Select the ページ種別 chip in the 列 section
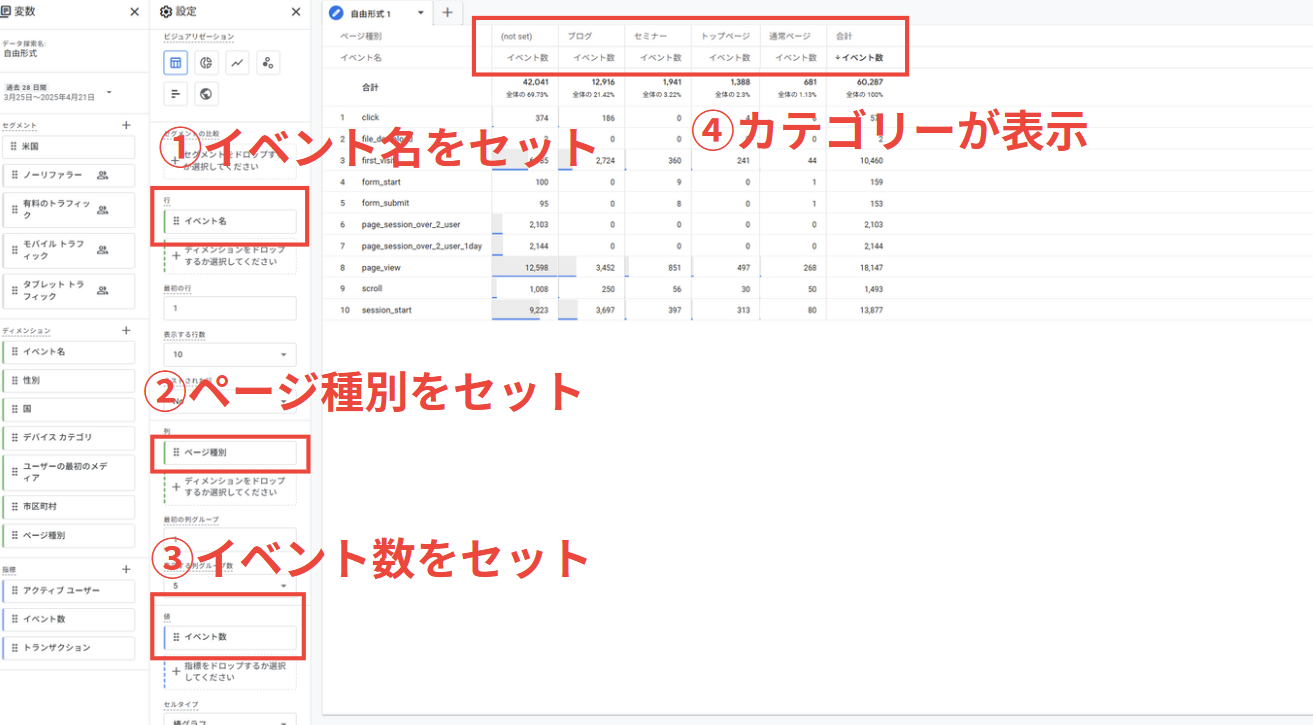Image resolution: width=1313 pixels, height=725 pixels. pyautogui.click(x=230, y=453)
